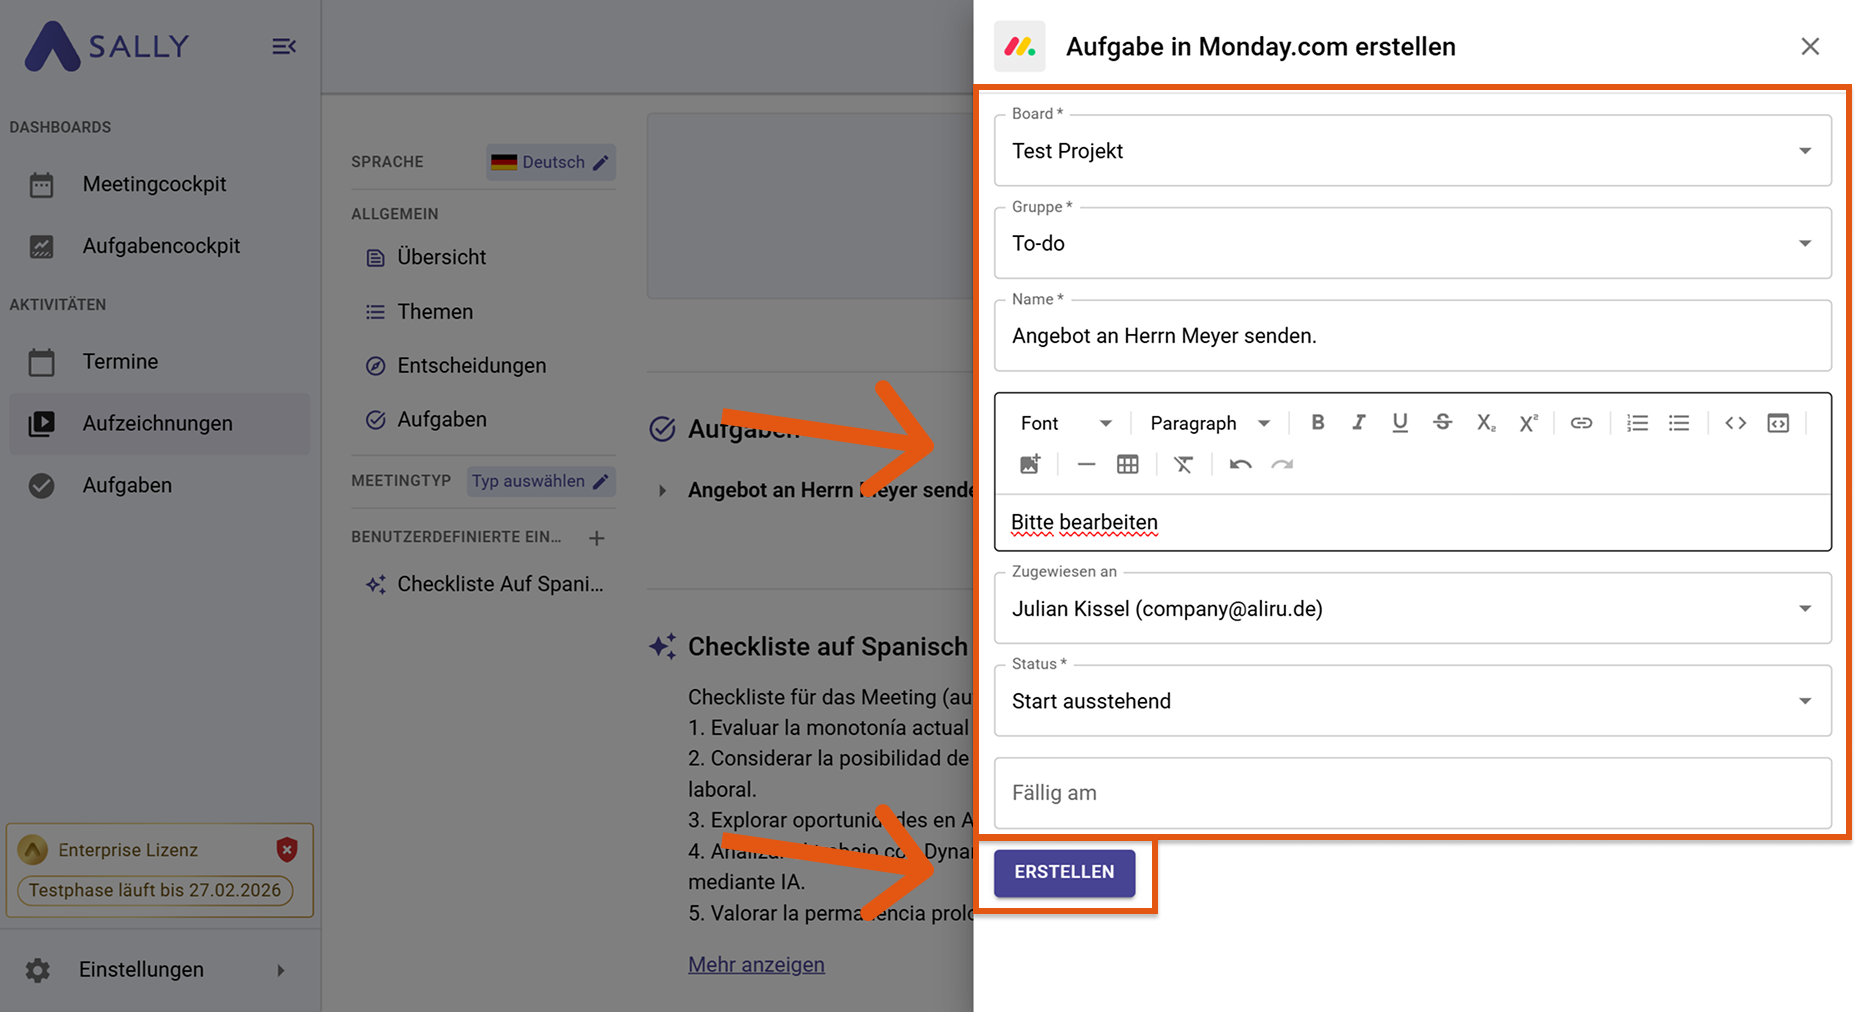Insert a numbered list
This screenshot has height=1012, width=1856.
click(1637, 423)
